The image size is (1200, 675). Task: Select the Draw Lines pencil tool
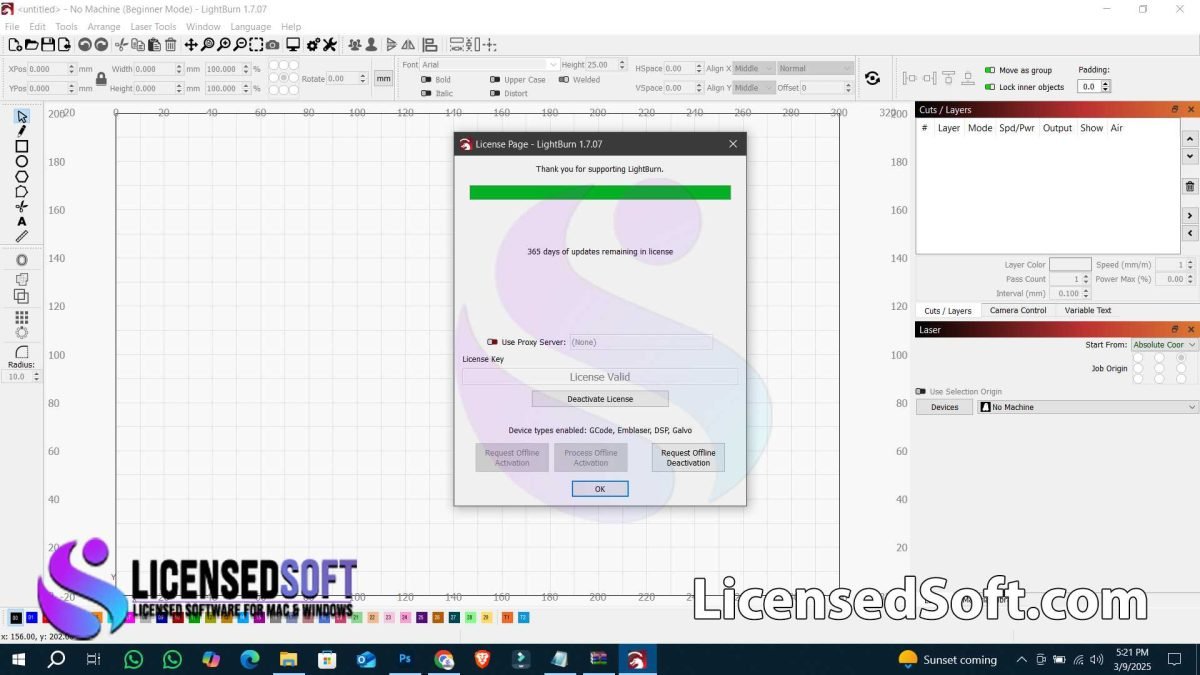[x=22, y=131]
